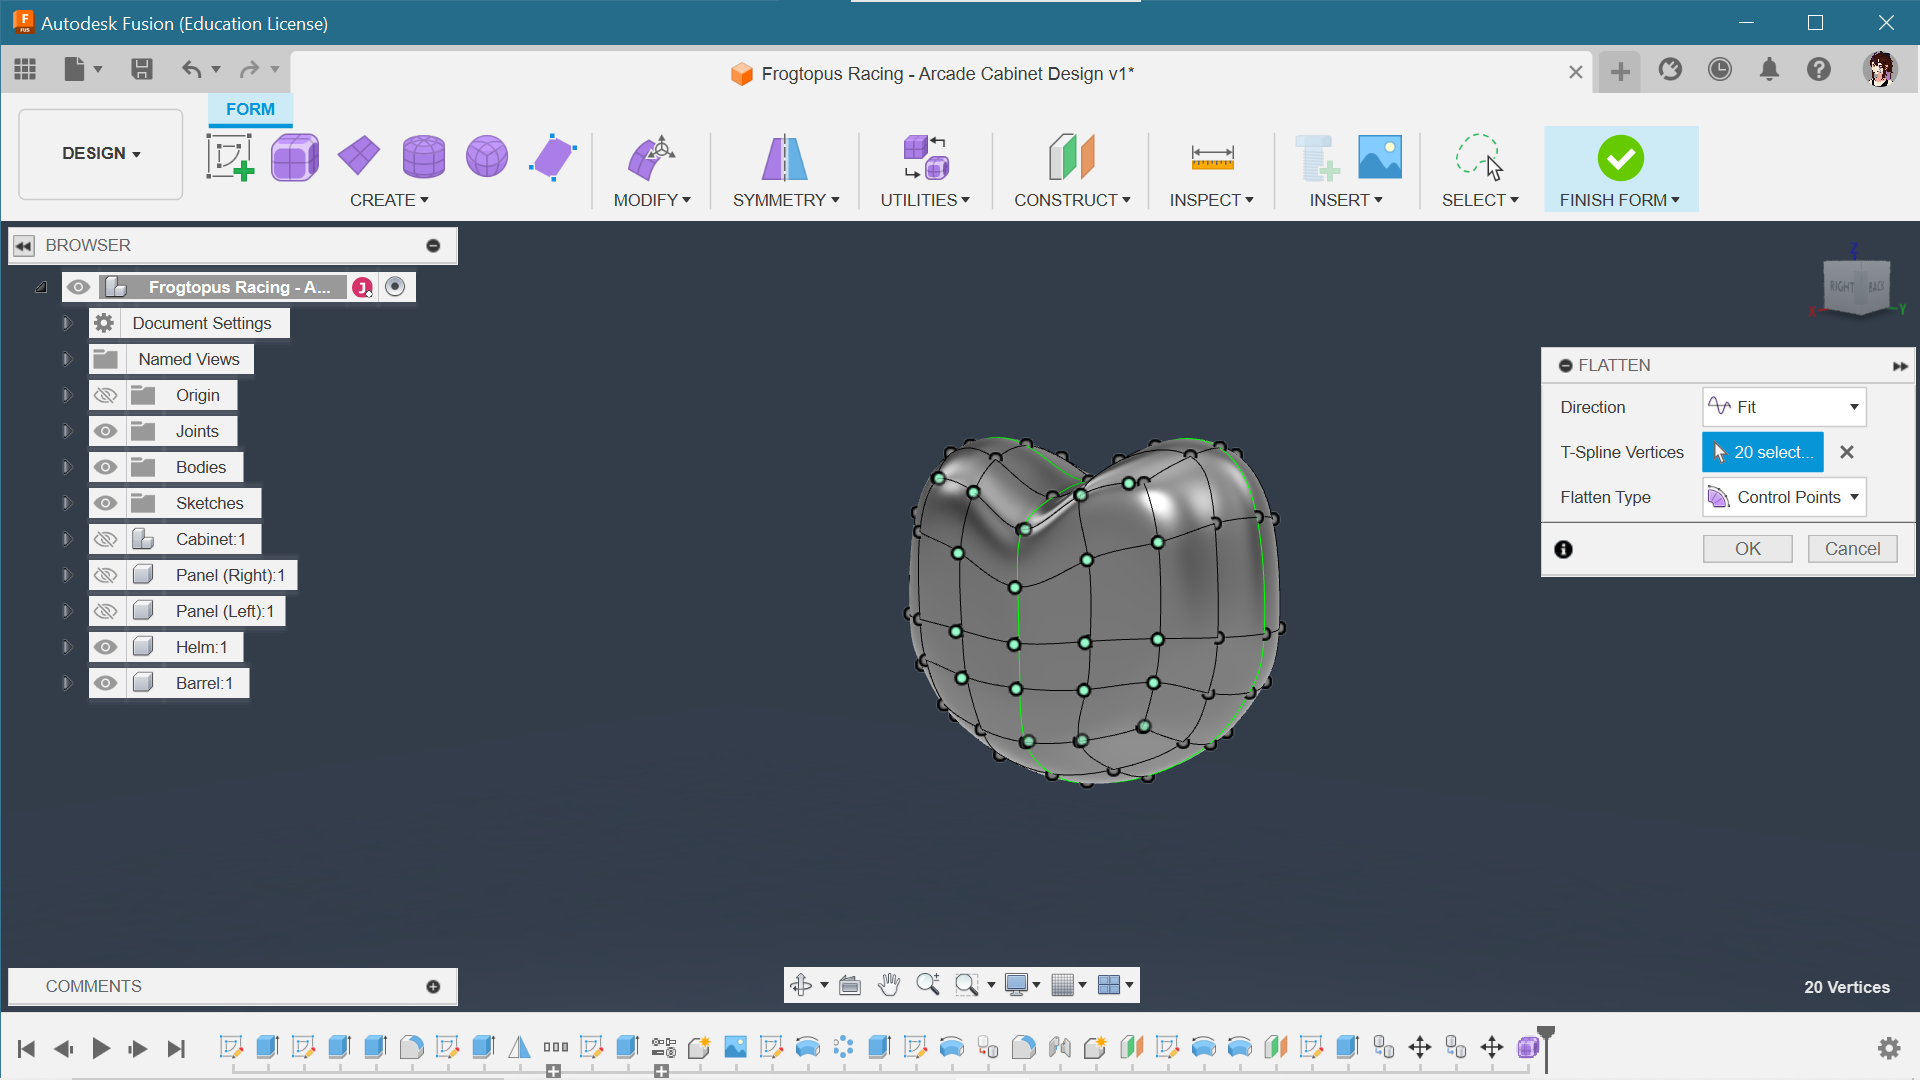Show the Panel (Right):1 component
The height and width of the screenshot is (1080, 1920).
(105, 575)
